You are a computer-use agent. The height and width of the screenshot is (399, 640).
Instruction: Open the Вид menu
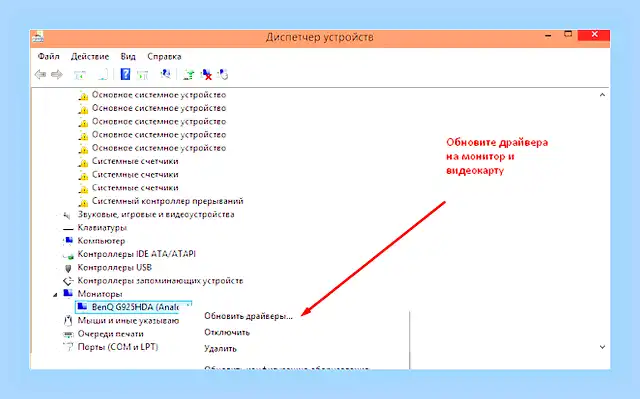[128, 56]
